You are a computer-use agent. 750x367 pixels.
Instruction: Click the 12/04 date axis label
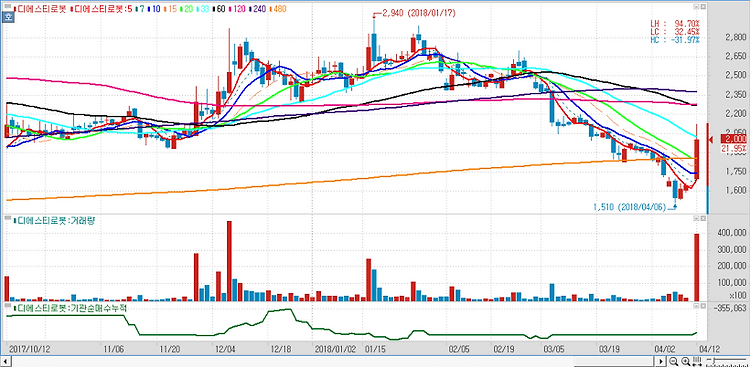[x=226, y=348]
